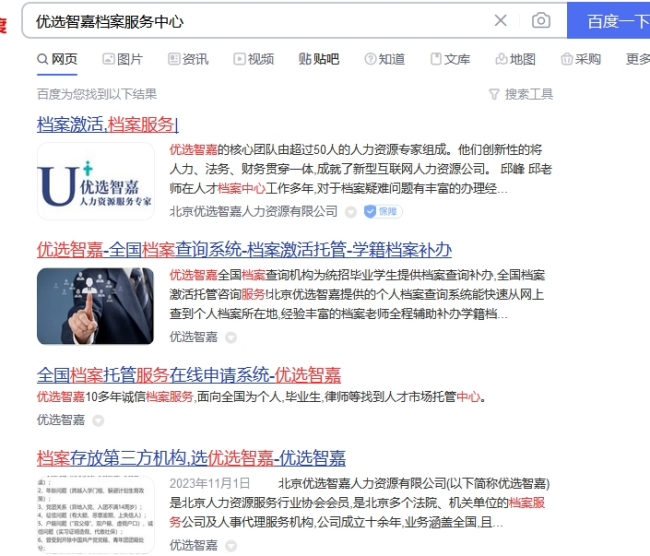Expand the 更多 menu

(638, 59)
